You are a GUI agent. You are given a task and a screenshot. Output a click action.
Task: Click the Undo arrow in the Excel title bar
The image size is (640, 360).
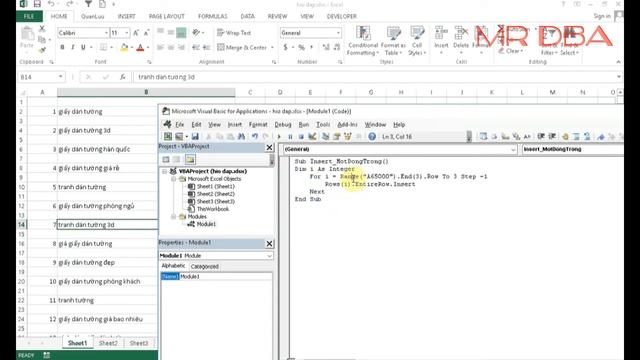[51, 4]
